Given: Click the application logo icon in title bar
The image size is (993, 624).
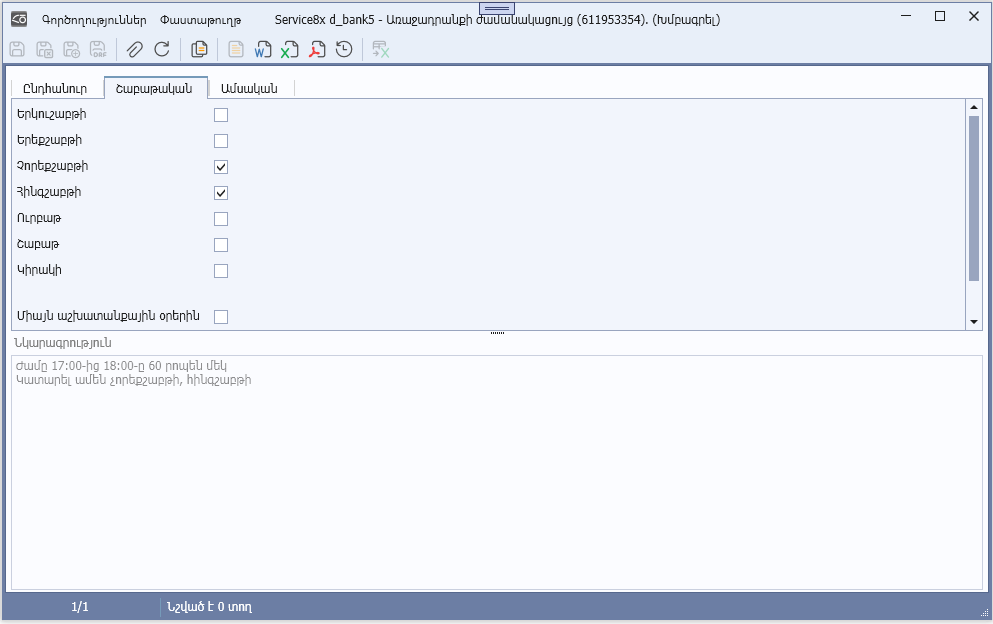Looking at the screenshot, I should point(18,19).
